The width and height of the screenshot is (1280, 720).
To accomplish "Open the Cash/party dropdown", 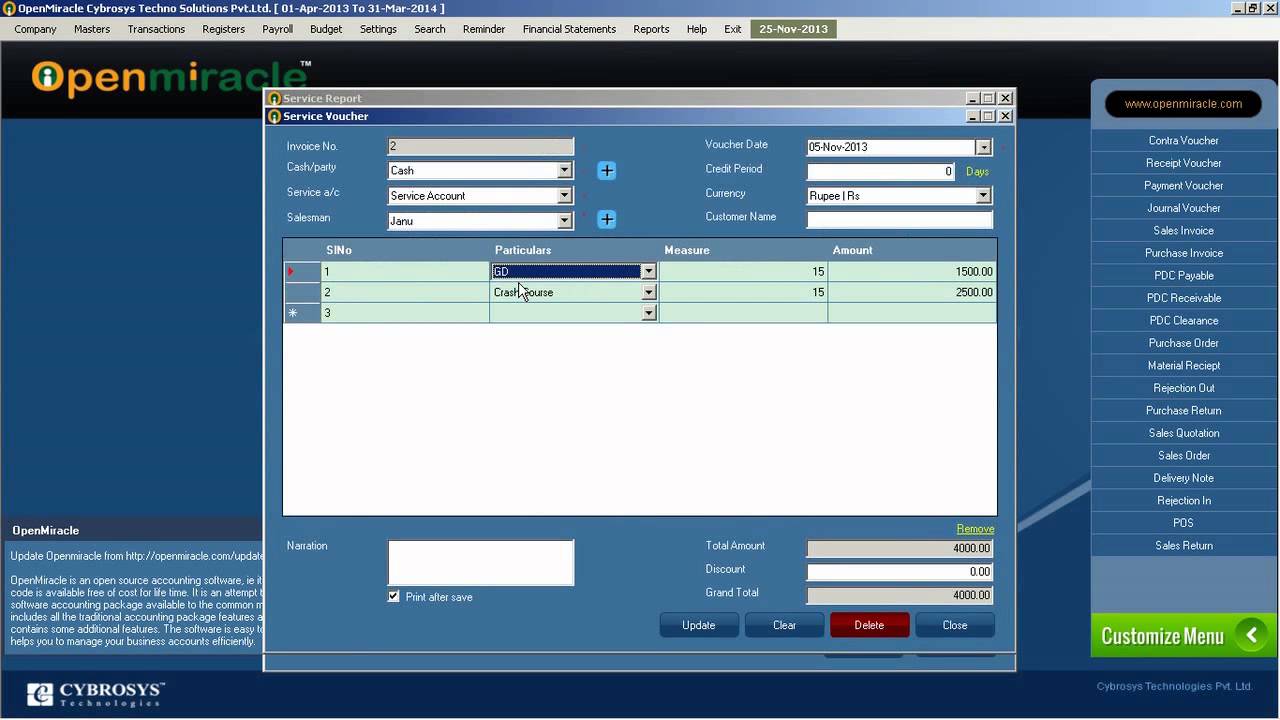I will pos(565,171).
